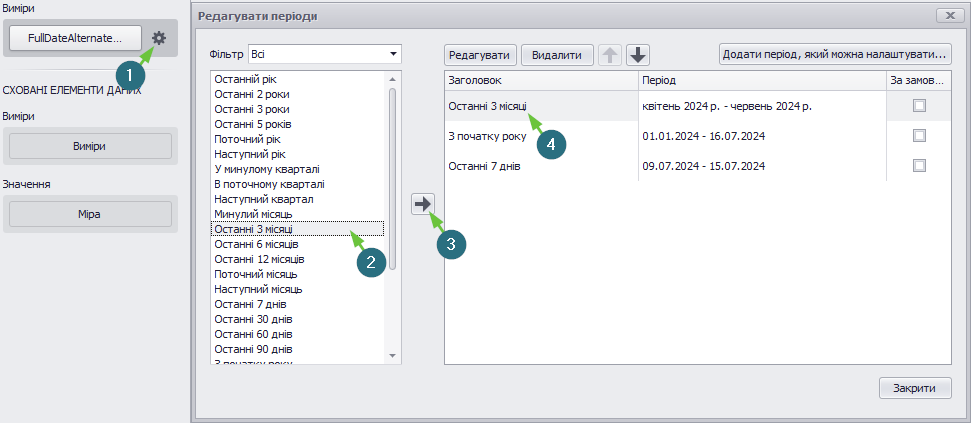Sort by Заголовок column header
The image size is (971, 423).
tap(541, 81)
